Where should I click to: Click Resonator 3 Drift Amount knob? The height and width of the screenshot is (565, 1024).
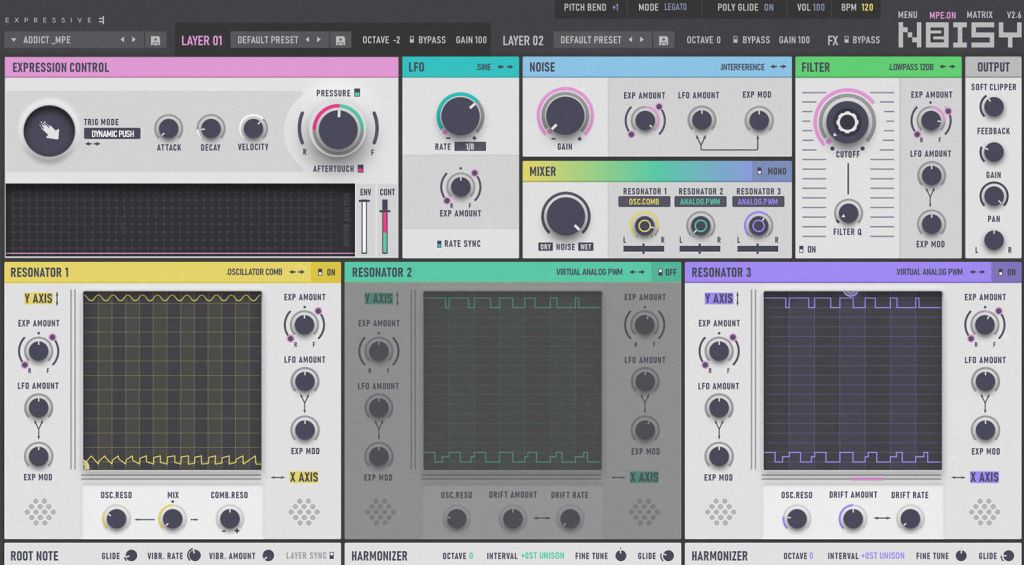(853, 519)
